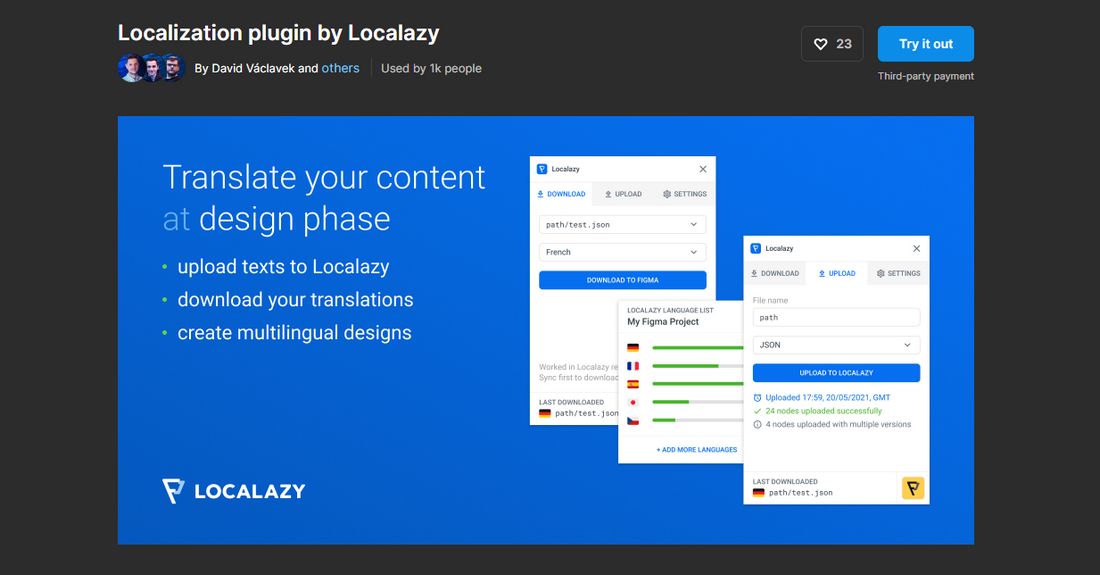The image size is (1100, 575).
Task: Click 4 nodes uploaded with multiple versions
Action: tap(838, 424)
